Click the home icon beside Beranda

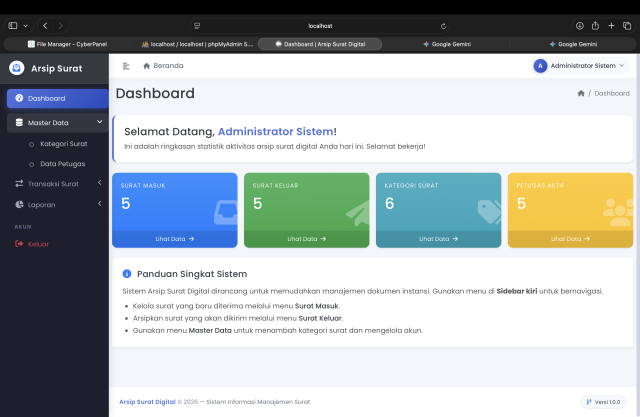pos(147,66)
